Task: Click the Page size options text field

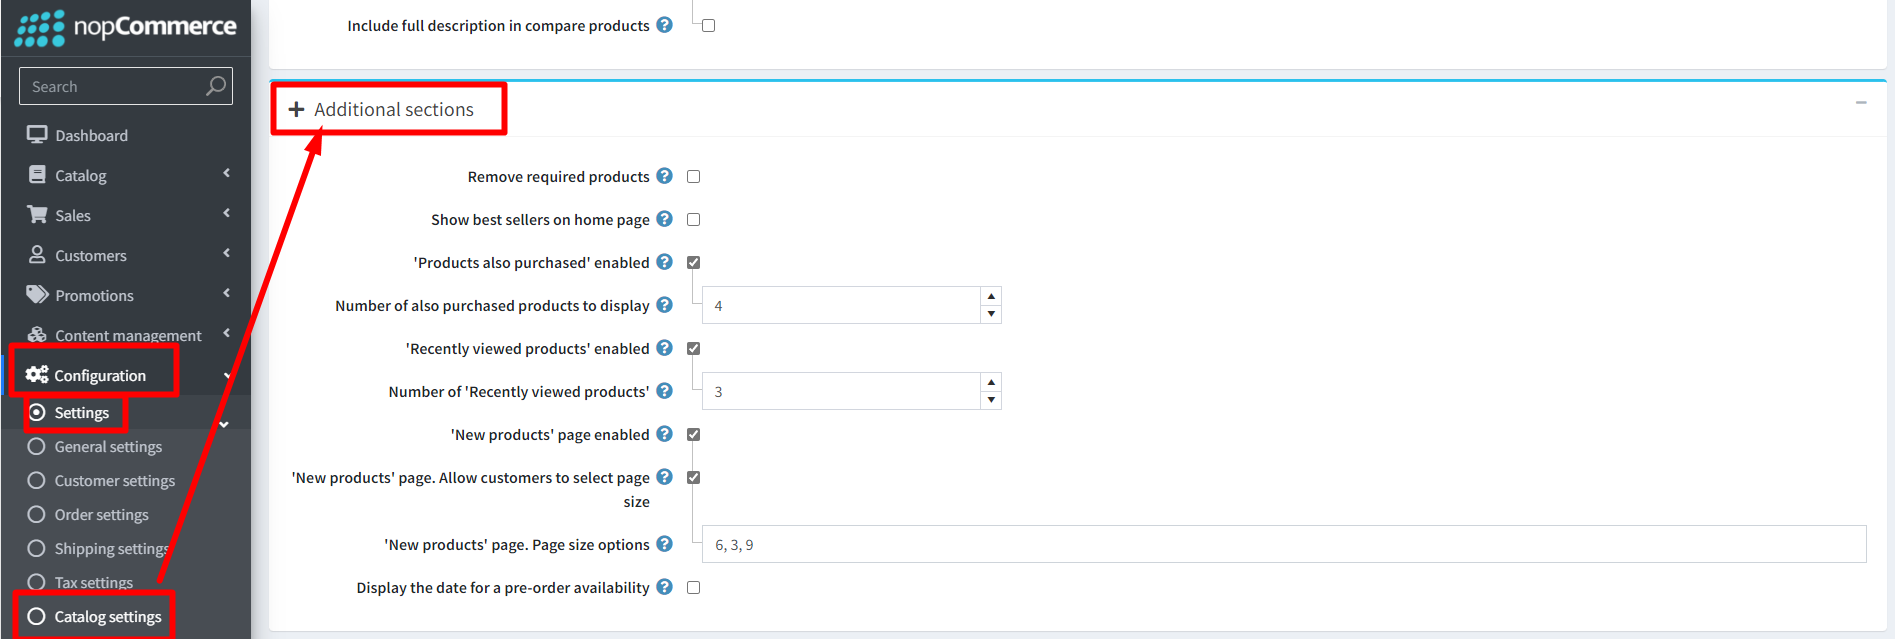Action: [x=1283, y=545]
